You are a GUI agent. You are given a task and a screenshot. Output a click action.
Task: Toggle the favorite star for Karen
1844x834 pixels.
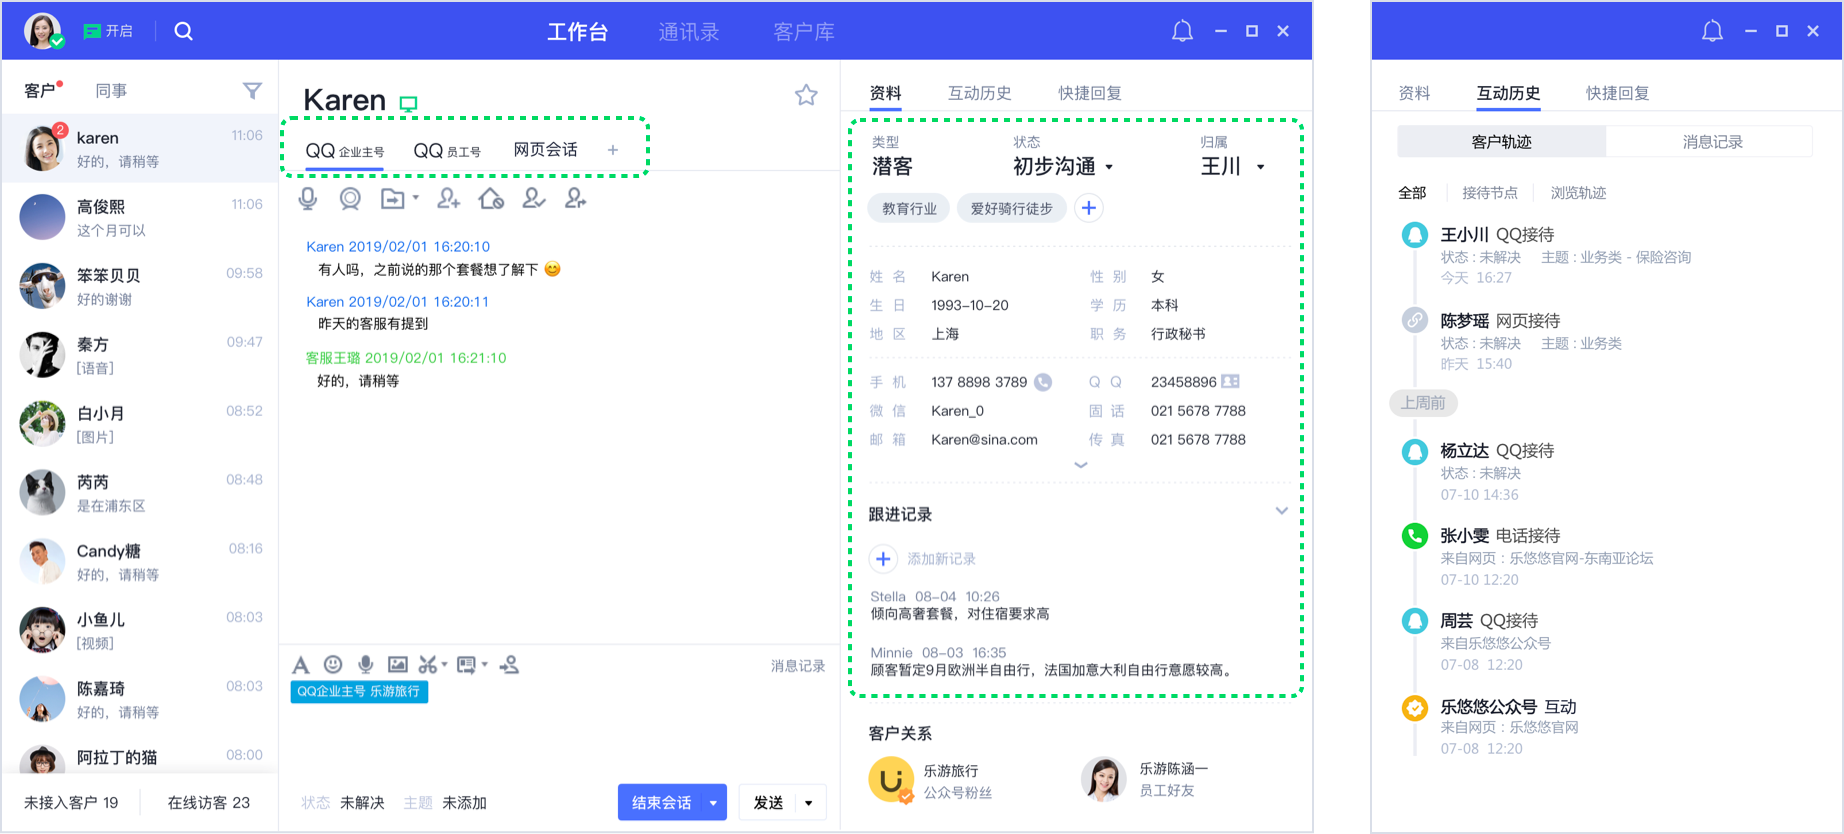(806, 95)
